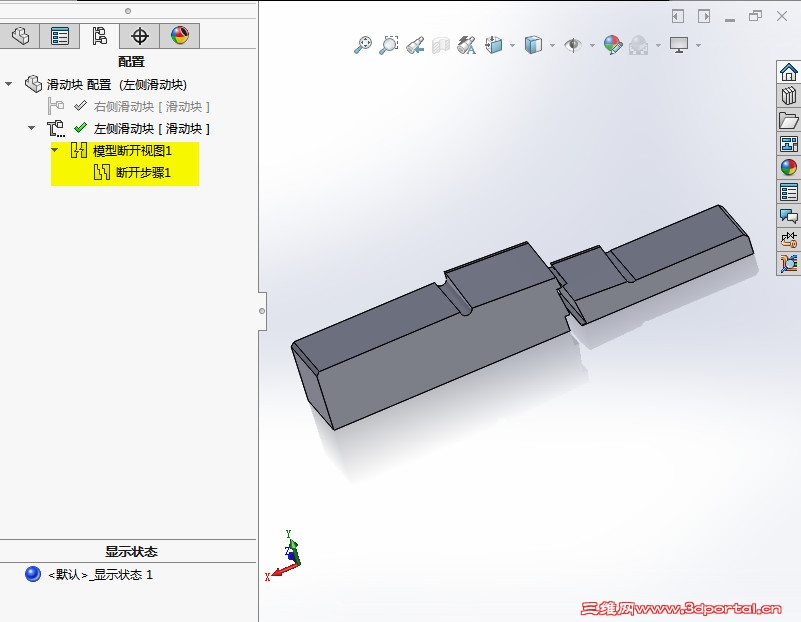Click the 右侧滑动块 configuration icon
The height and width of the screenshot is (622, 801).
[x=56, y=106]
